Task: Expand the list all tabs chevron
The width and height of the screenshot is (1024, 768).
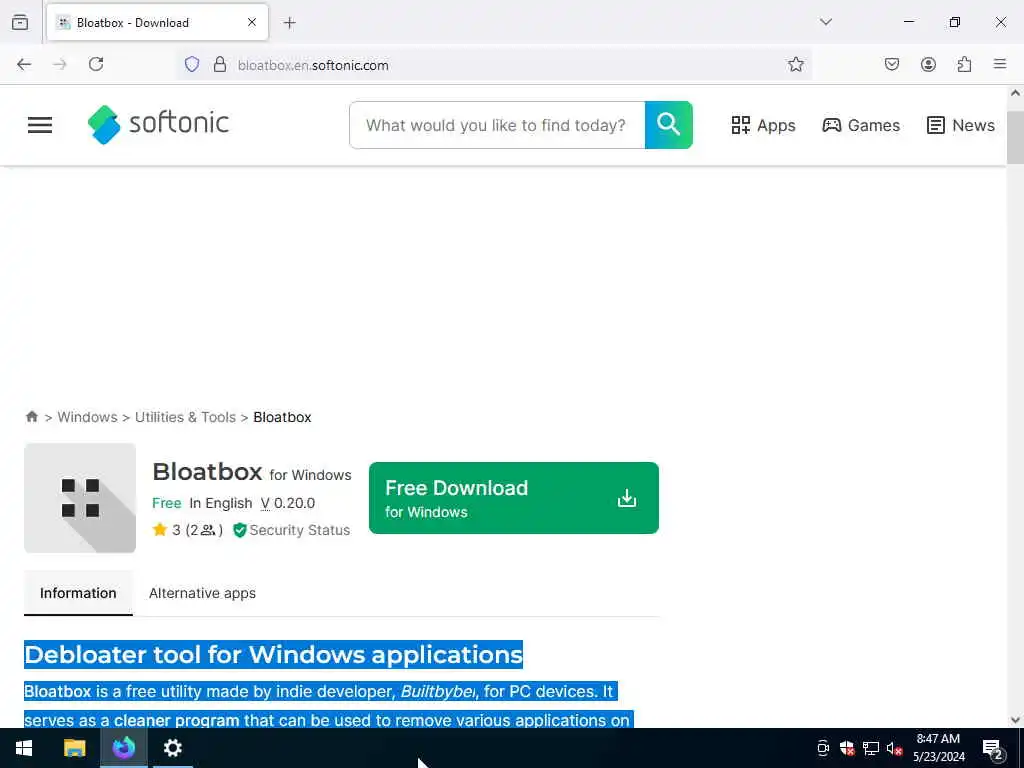Action: tap(826, 22)
